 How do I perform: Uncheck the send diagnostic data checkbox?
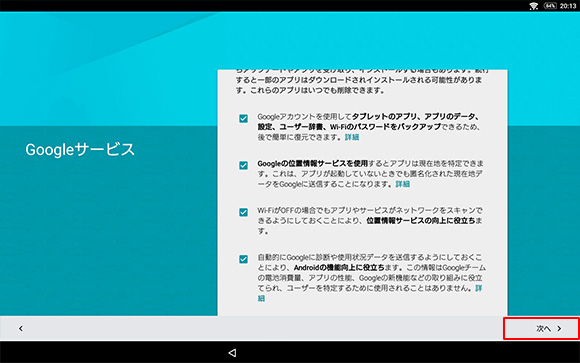click(x=243, y=259)
